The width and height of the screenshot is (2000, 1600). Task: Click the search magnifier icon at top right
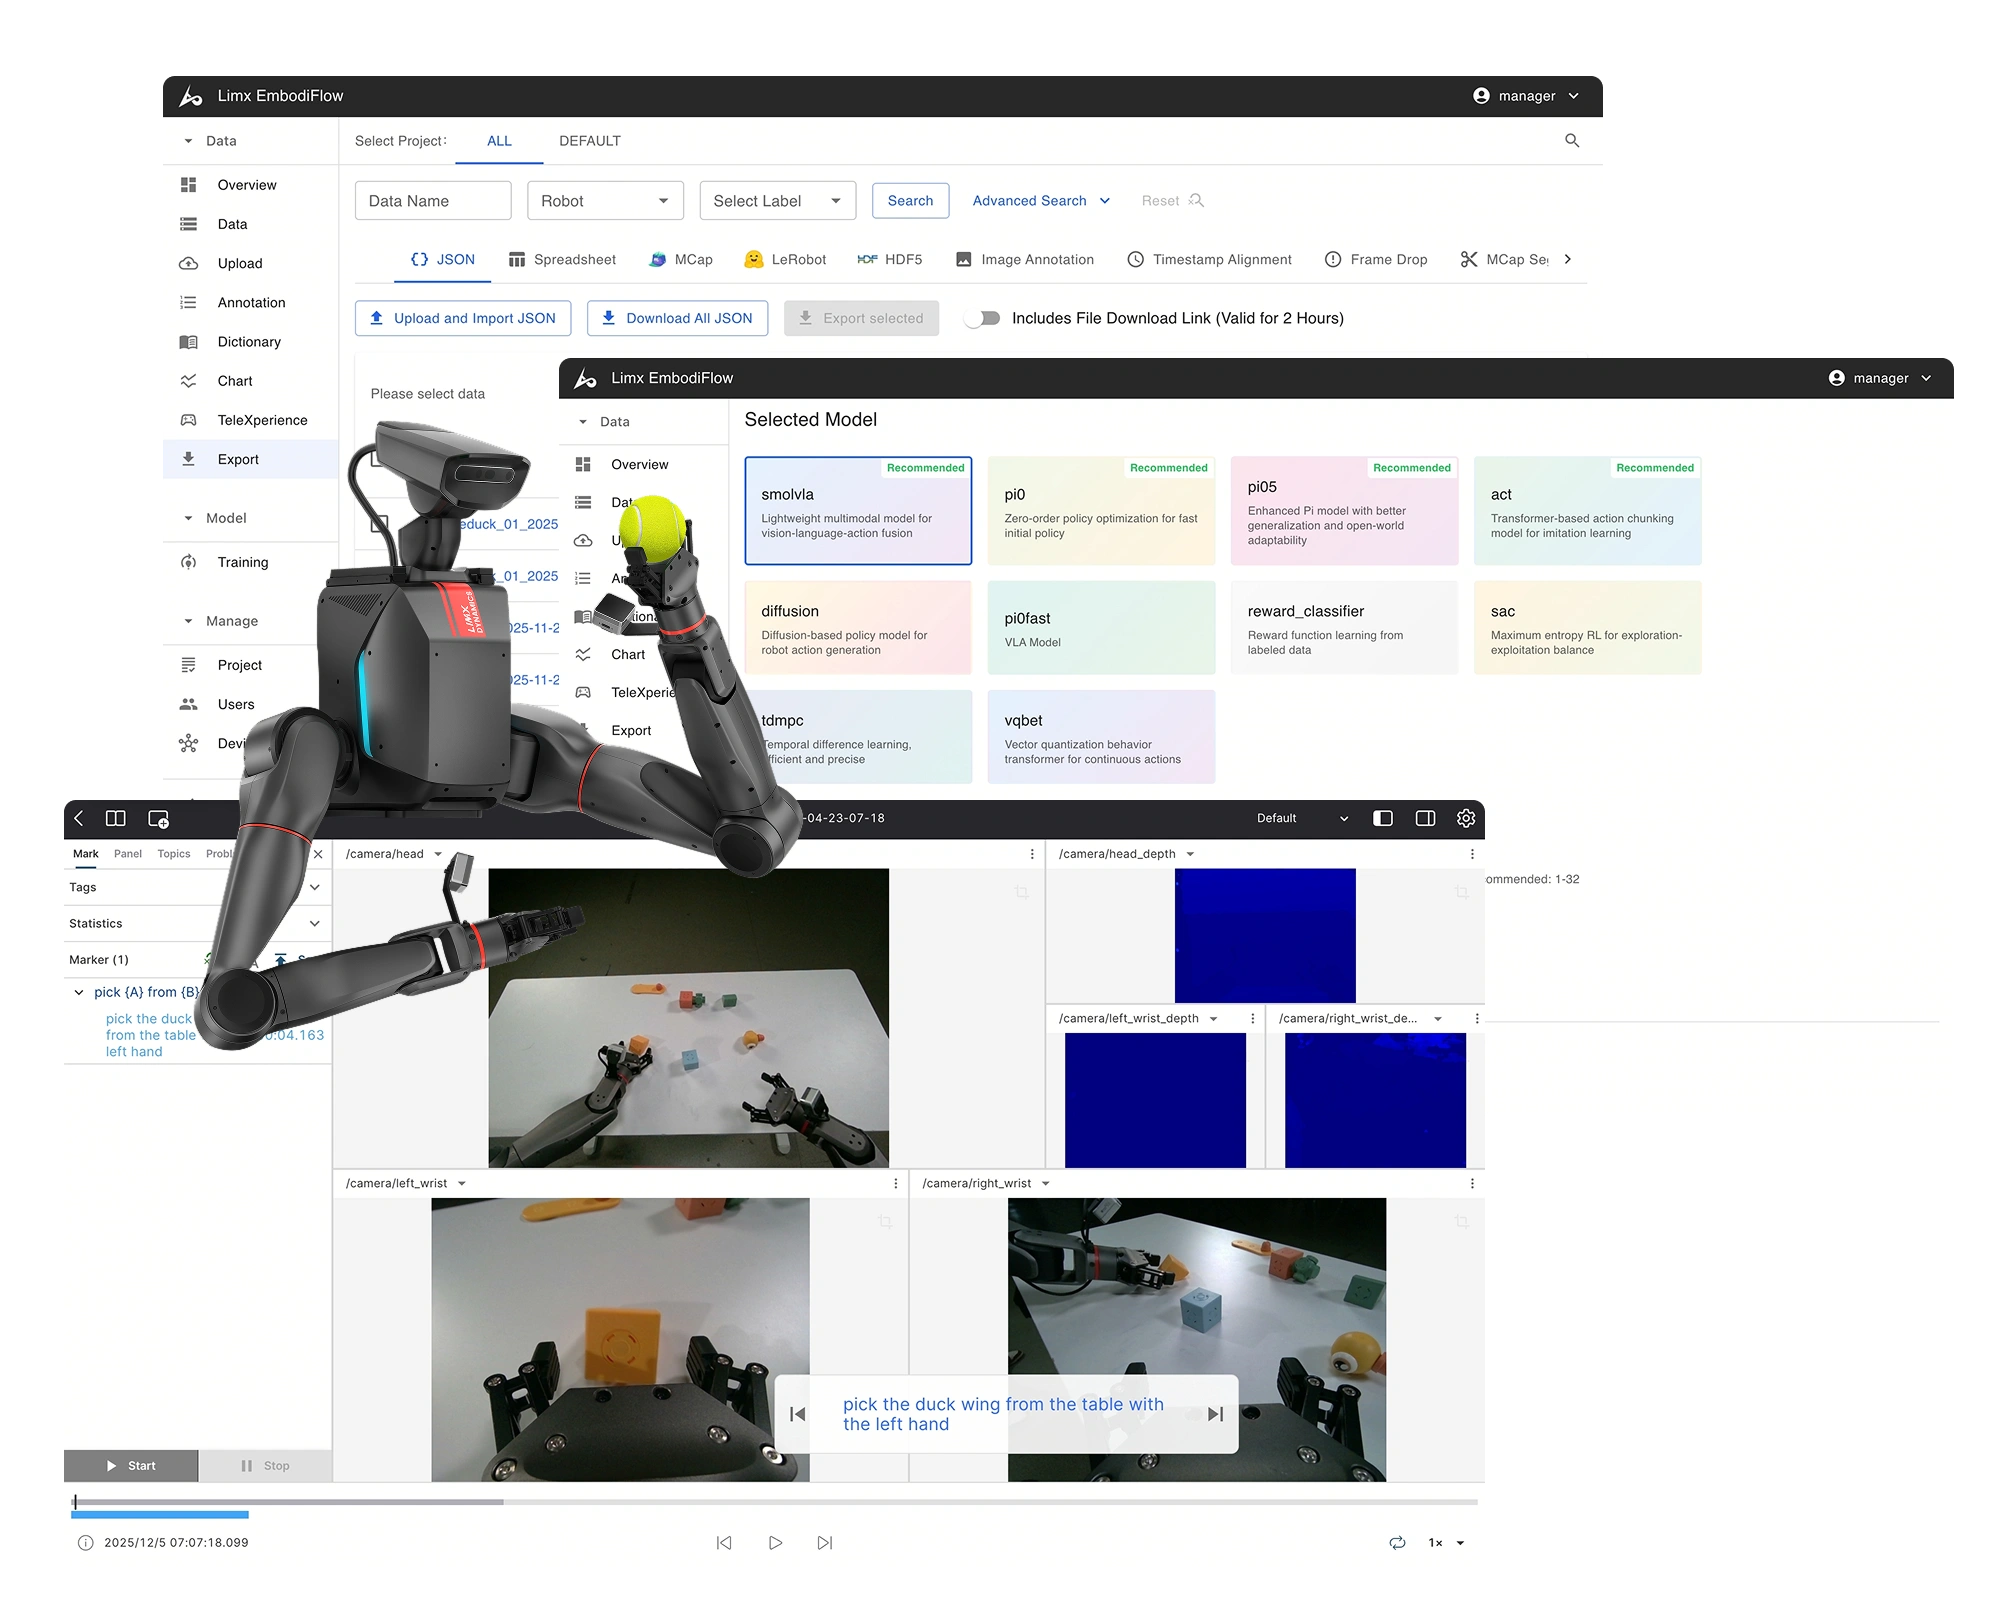(1572, 141)
